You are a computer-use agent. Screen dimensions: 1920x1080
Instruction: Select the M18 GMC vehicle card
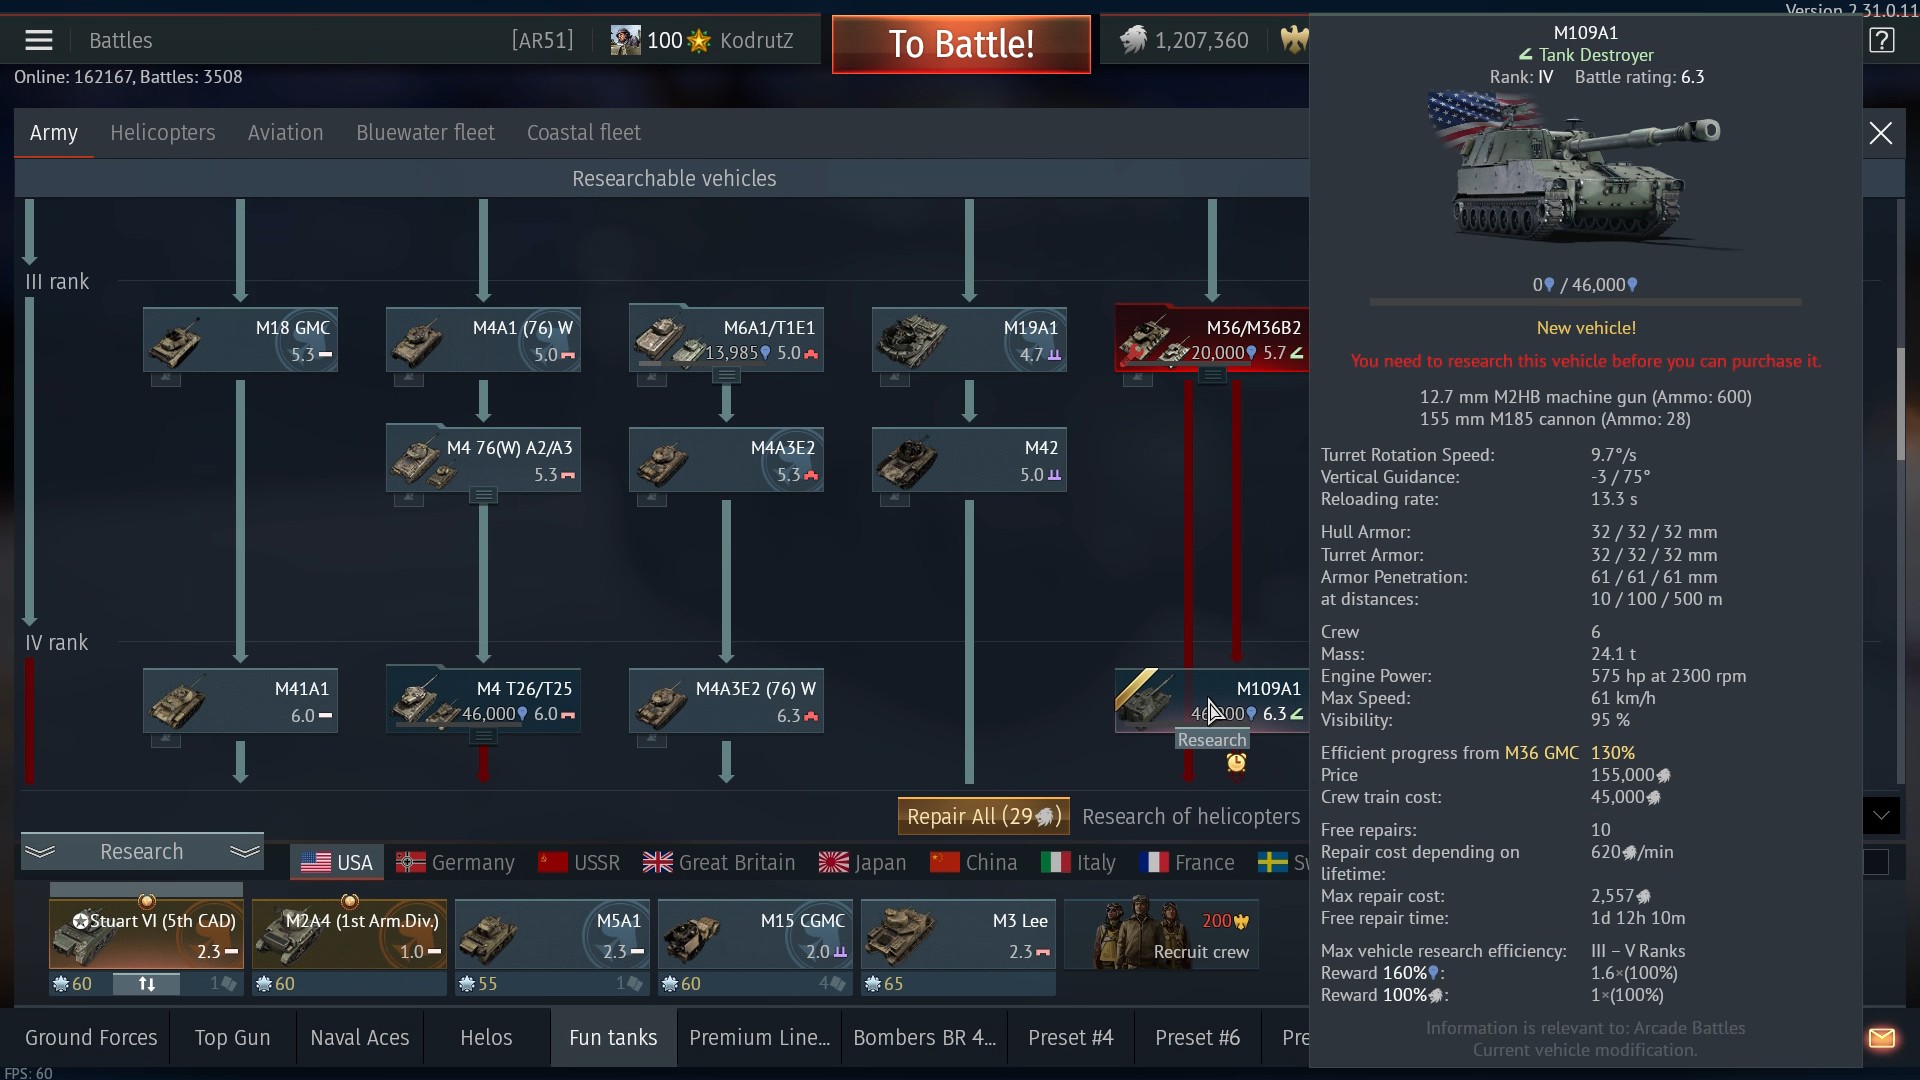tap(240, 340)
